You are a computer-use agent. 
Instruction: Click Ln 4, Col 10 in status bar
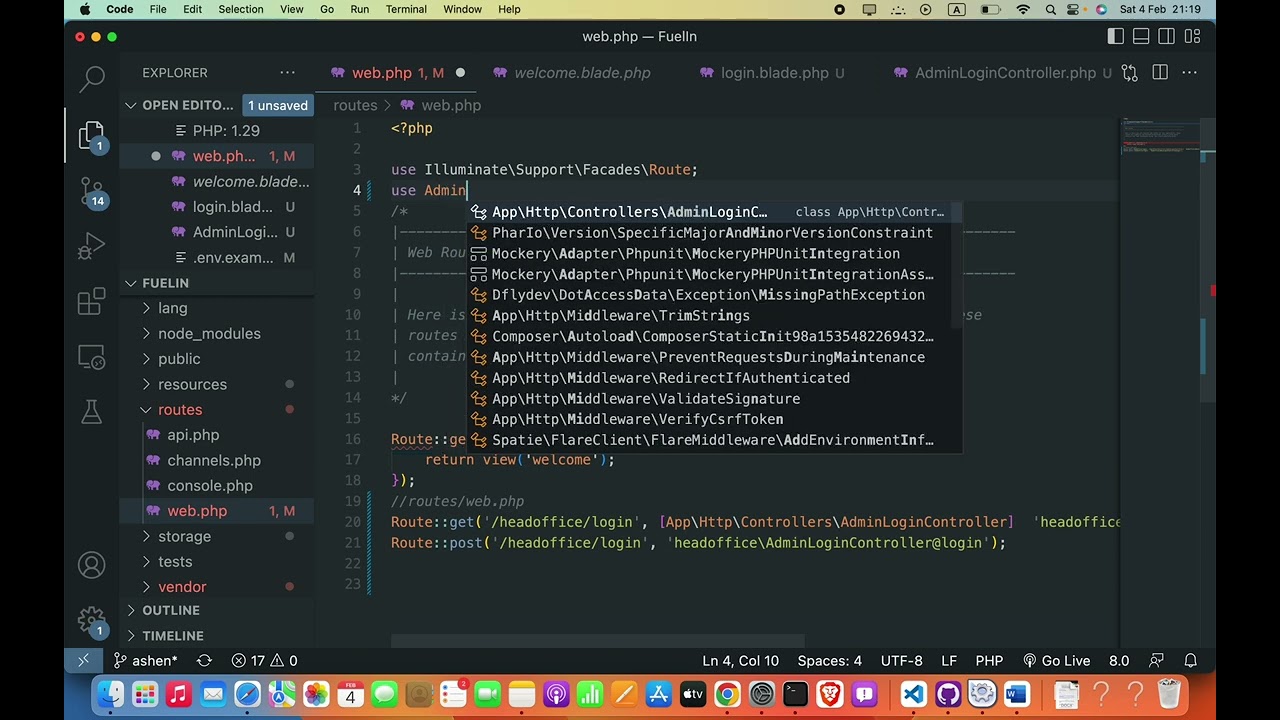point(740,660)
